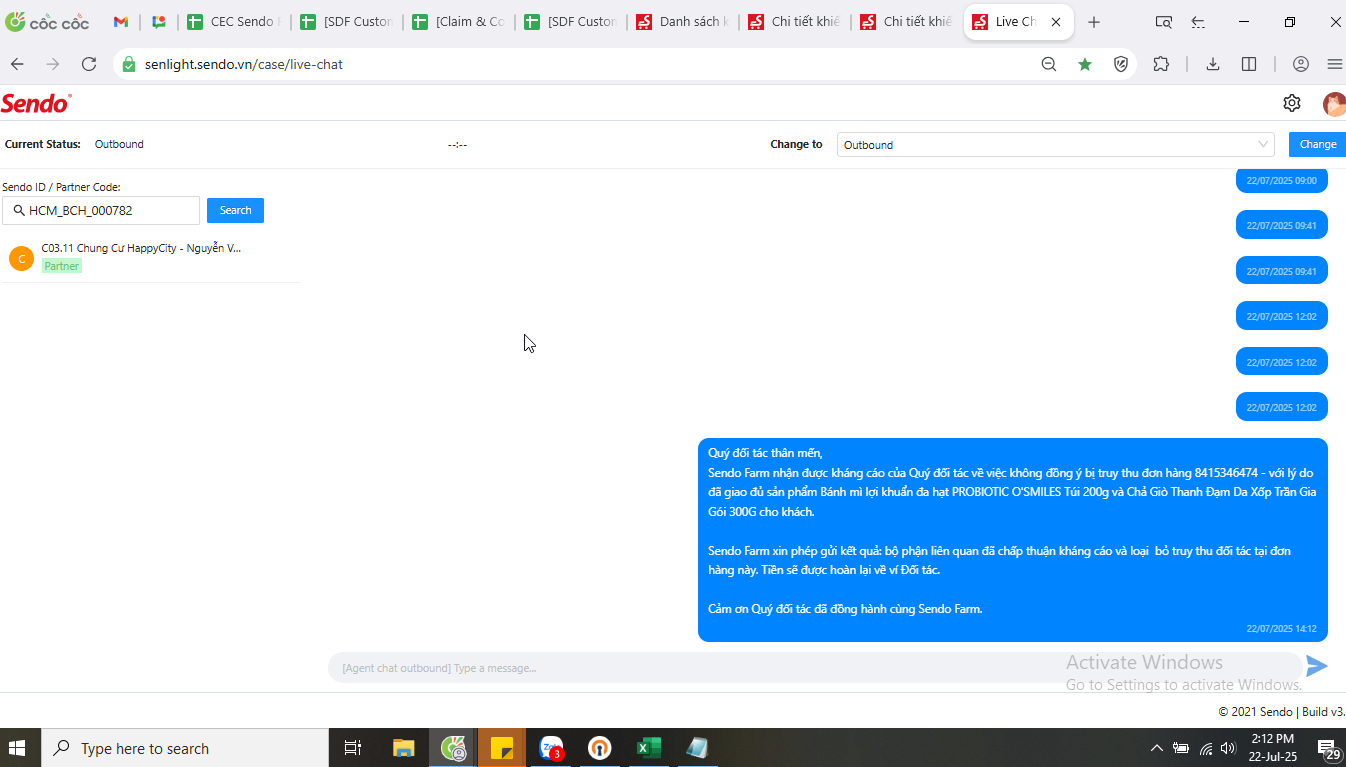
Task: Click the settings gear icon
Action: [1292, 103]
